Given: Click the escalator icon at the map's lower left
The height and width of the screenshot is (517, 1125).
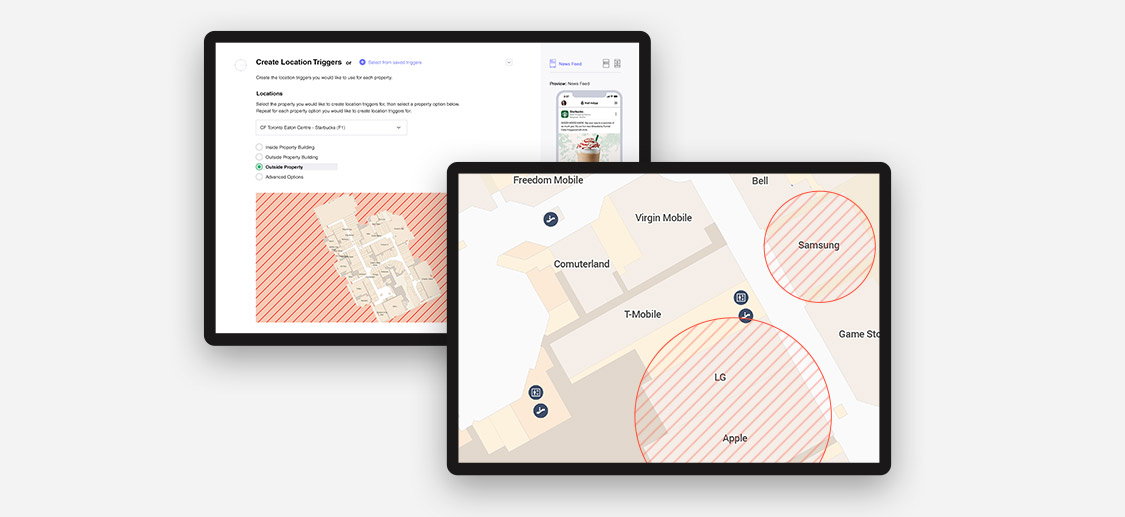Looking at the screenshot, I should point(541,411).
